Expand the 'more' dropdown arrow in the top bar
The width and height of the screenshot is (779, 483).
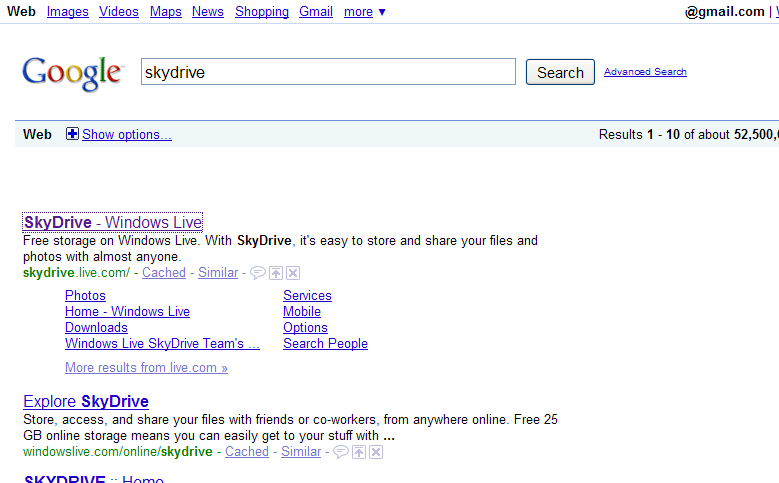(382, 12)
